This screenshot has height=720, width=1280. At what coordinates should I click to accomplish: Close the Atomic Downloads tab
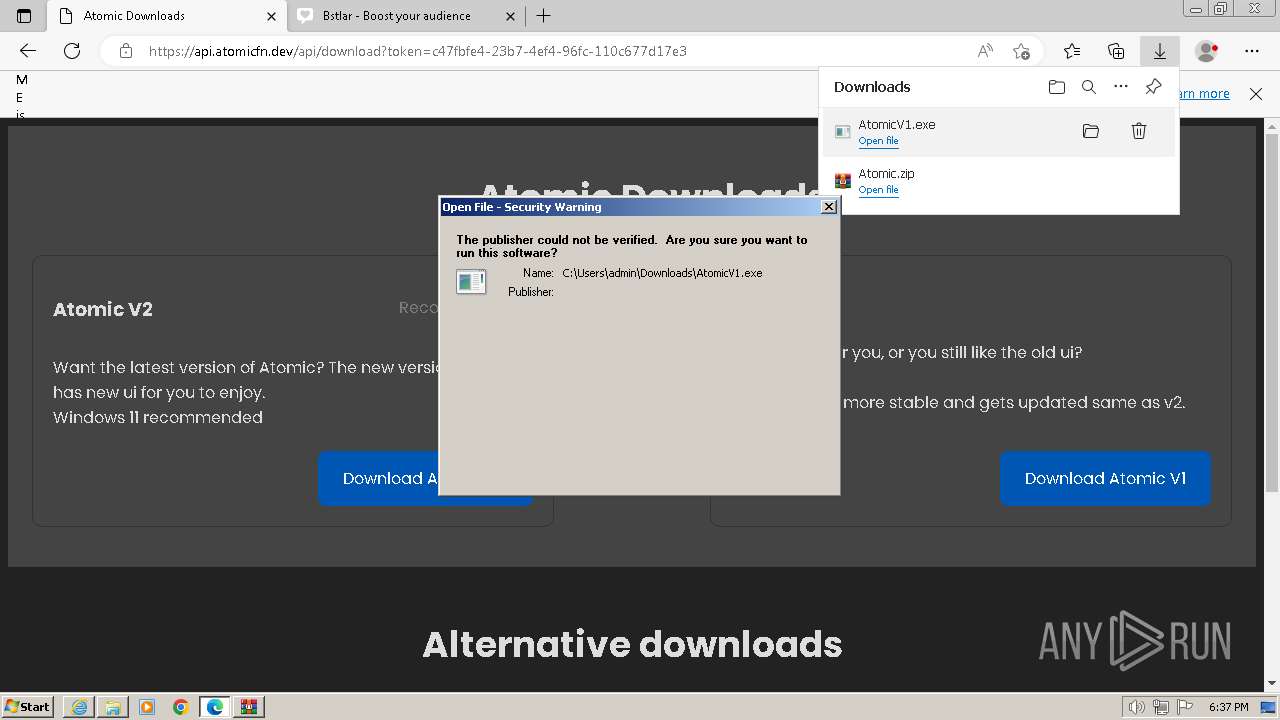pyautogui.click(x=271, y=16)
